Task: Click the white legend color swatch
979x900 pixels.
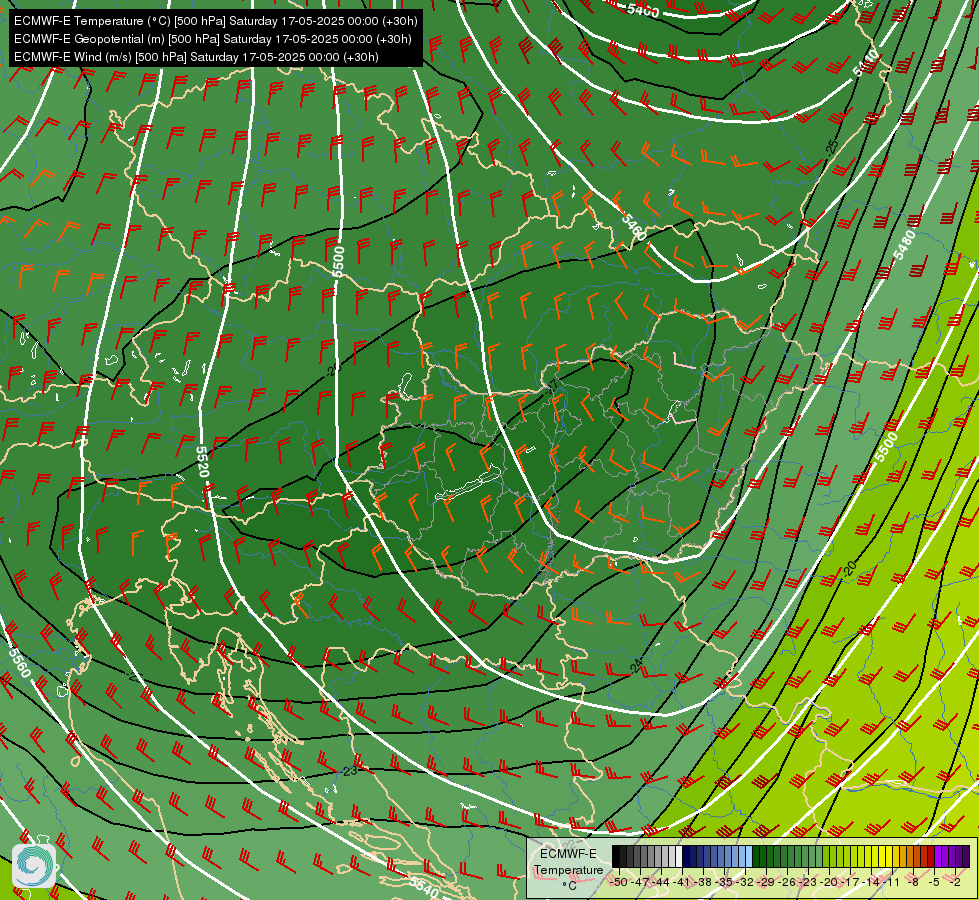Action: click(679, 856)
